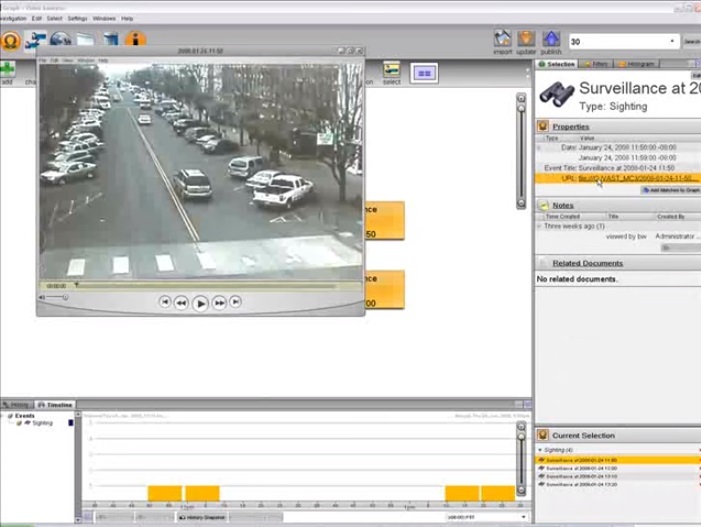Open the highlighted URL file link
The width and height of the screenshot is (701, 527).
tap(637, 178)
